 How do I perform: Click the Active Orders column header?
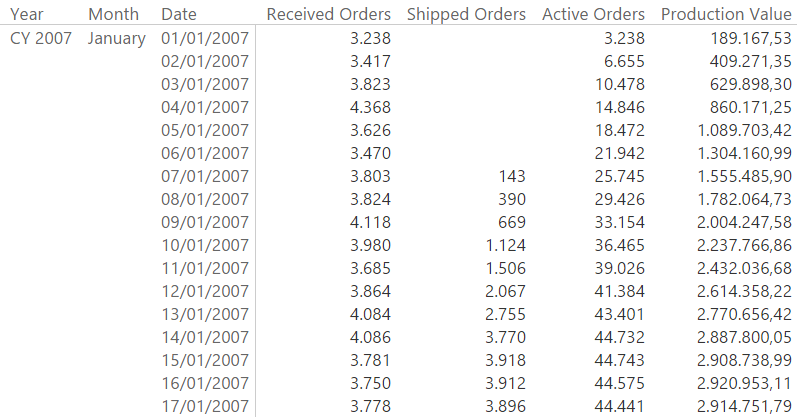(x=593, y=14)
